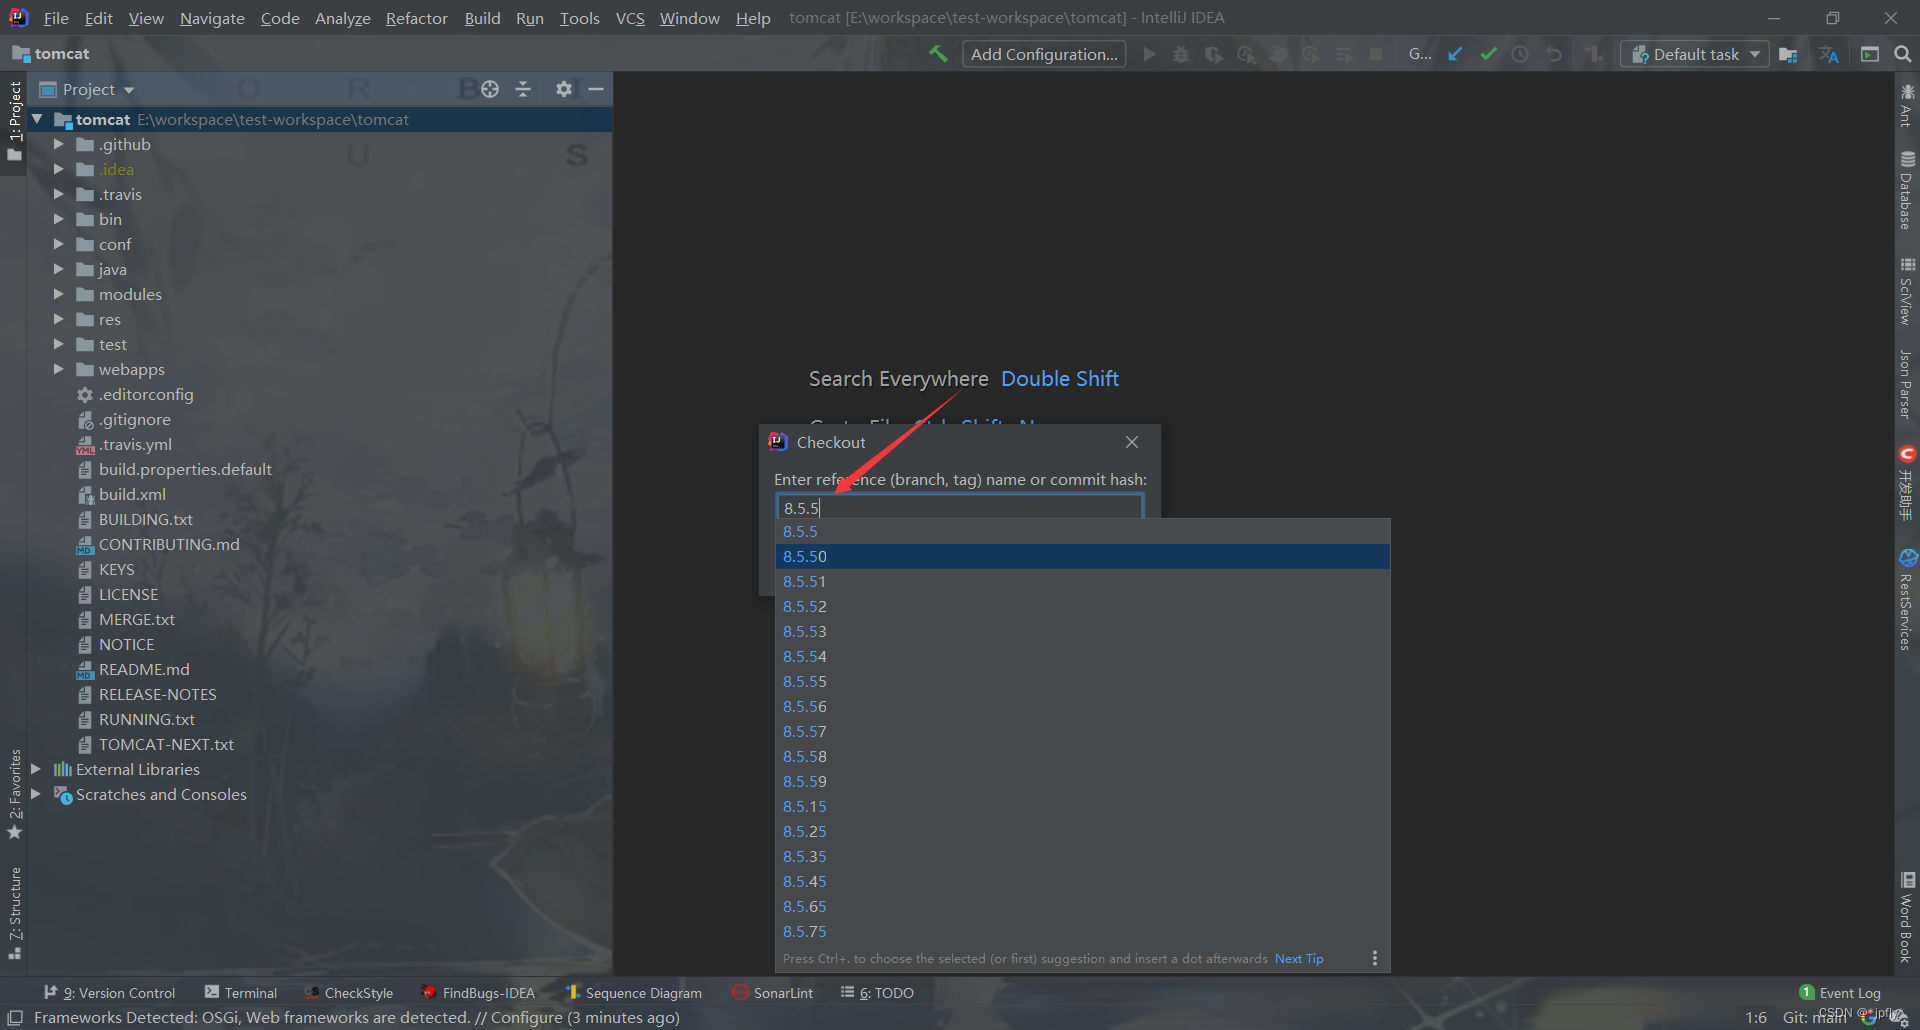Open the Refactor menu

click(x=416, y=18)
